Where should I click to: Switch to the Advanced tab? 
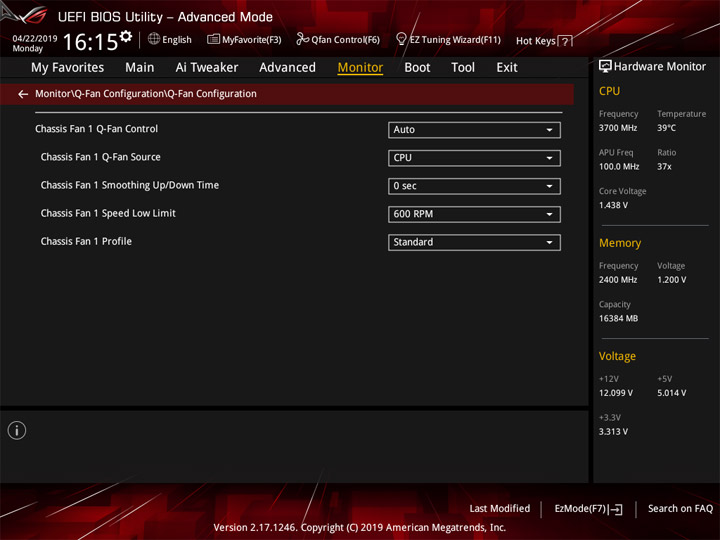point(287,68)
